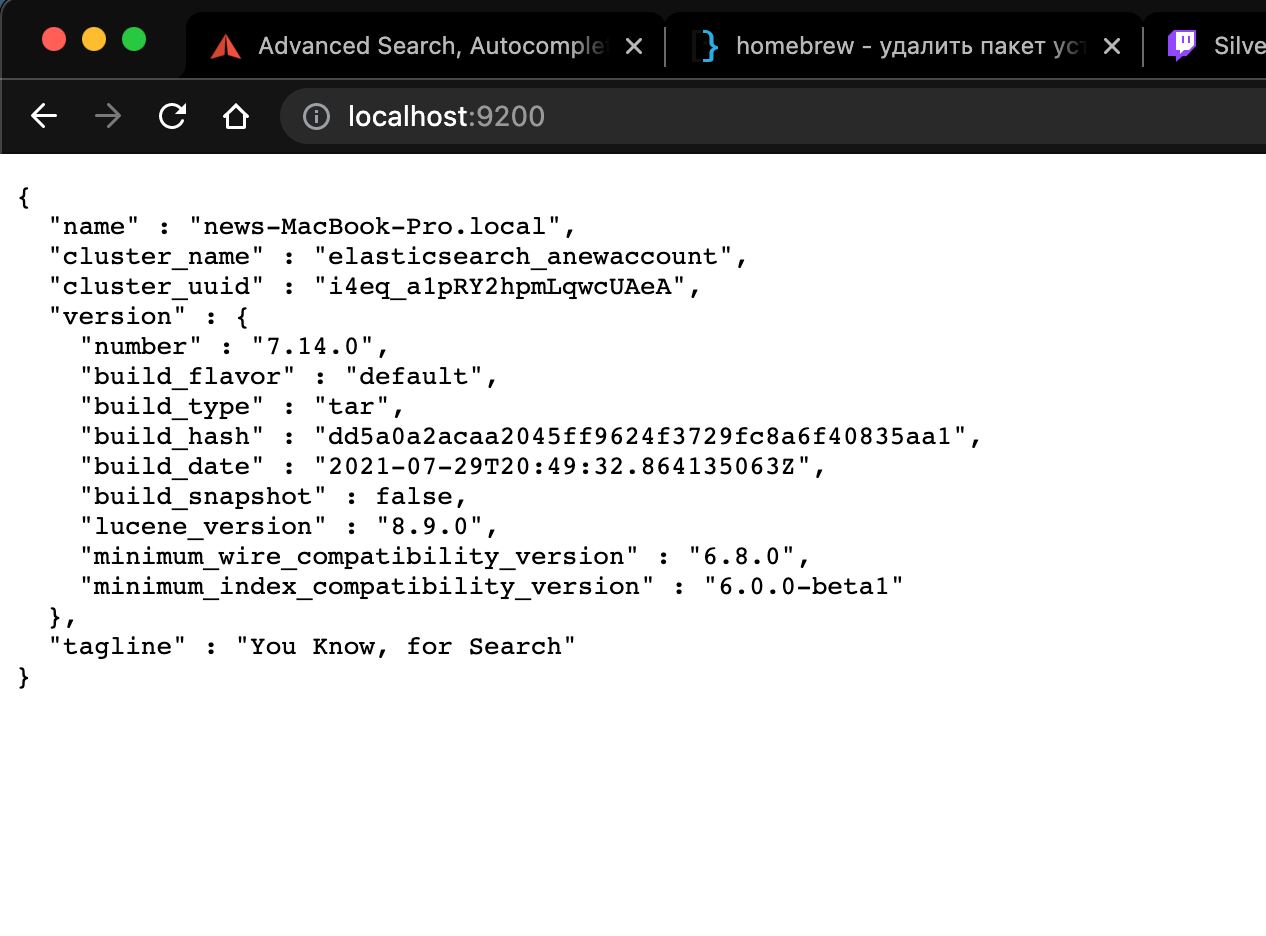View site information for localhost
Image resolution: width=1266 pixels, height=936 pixels.
click(x=316, y=117)
